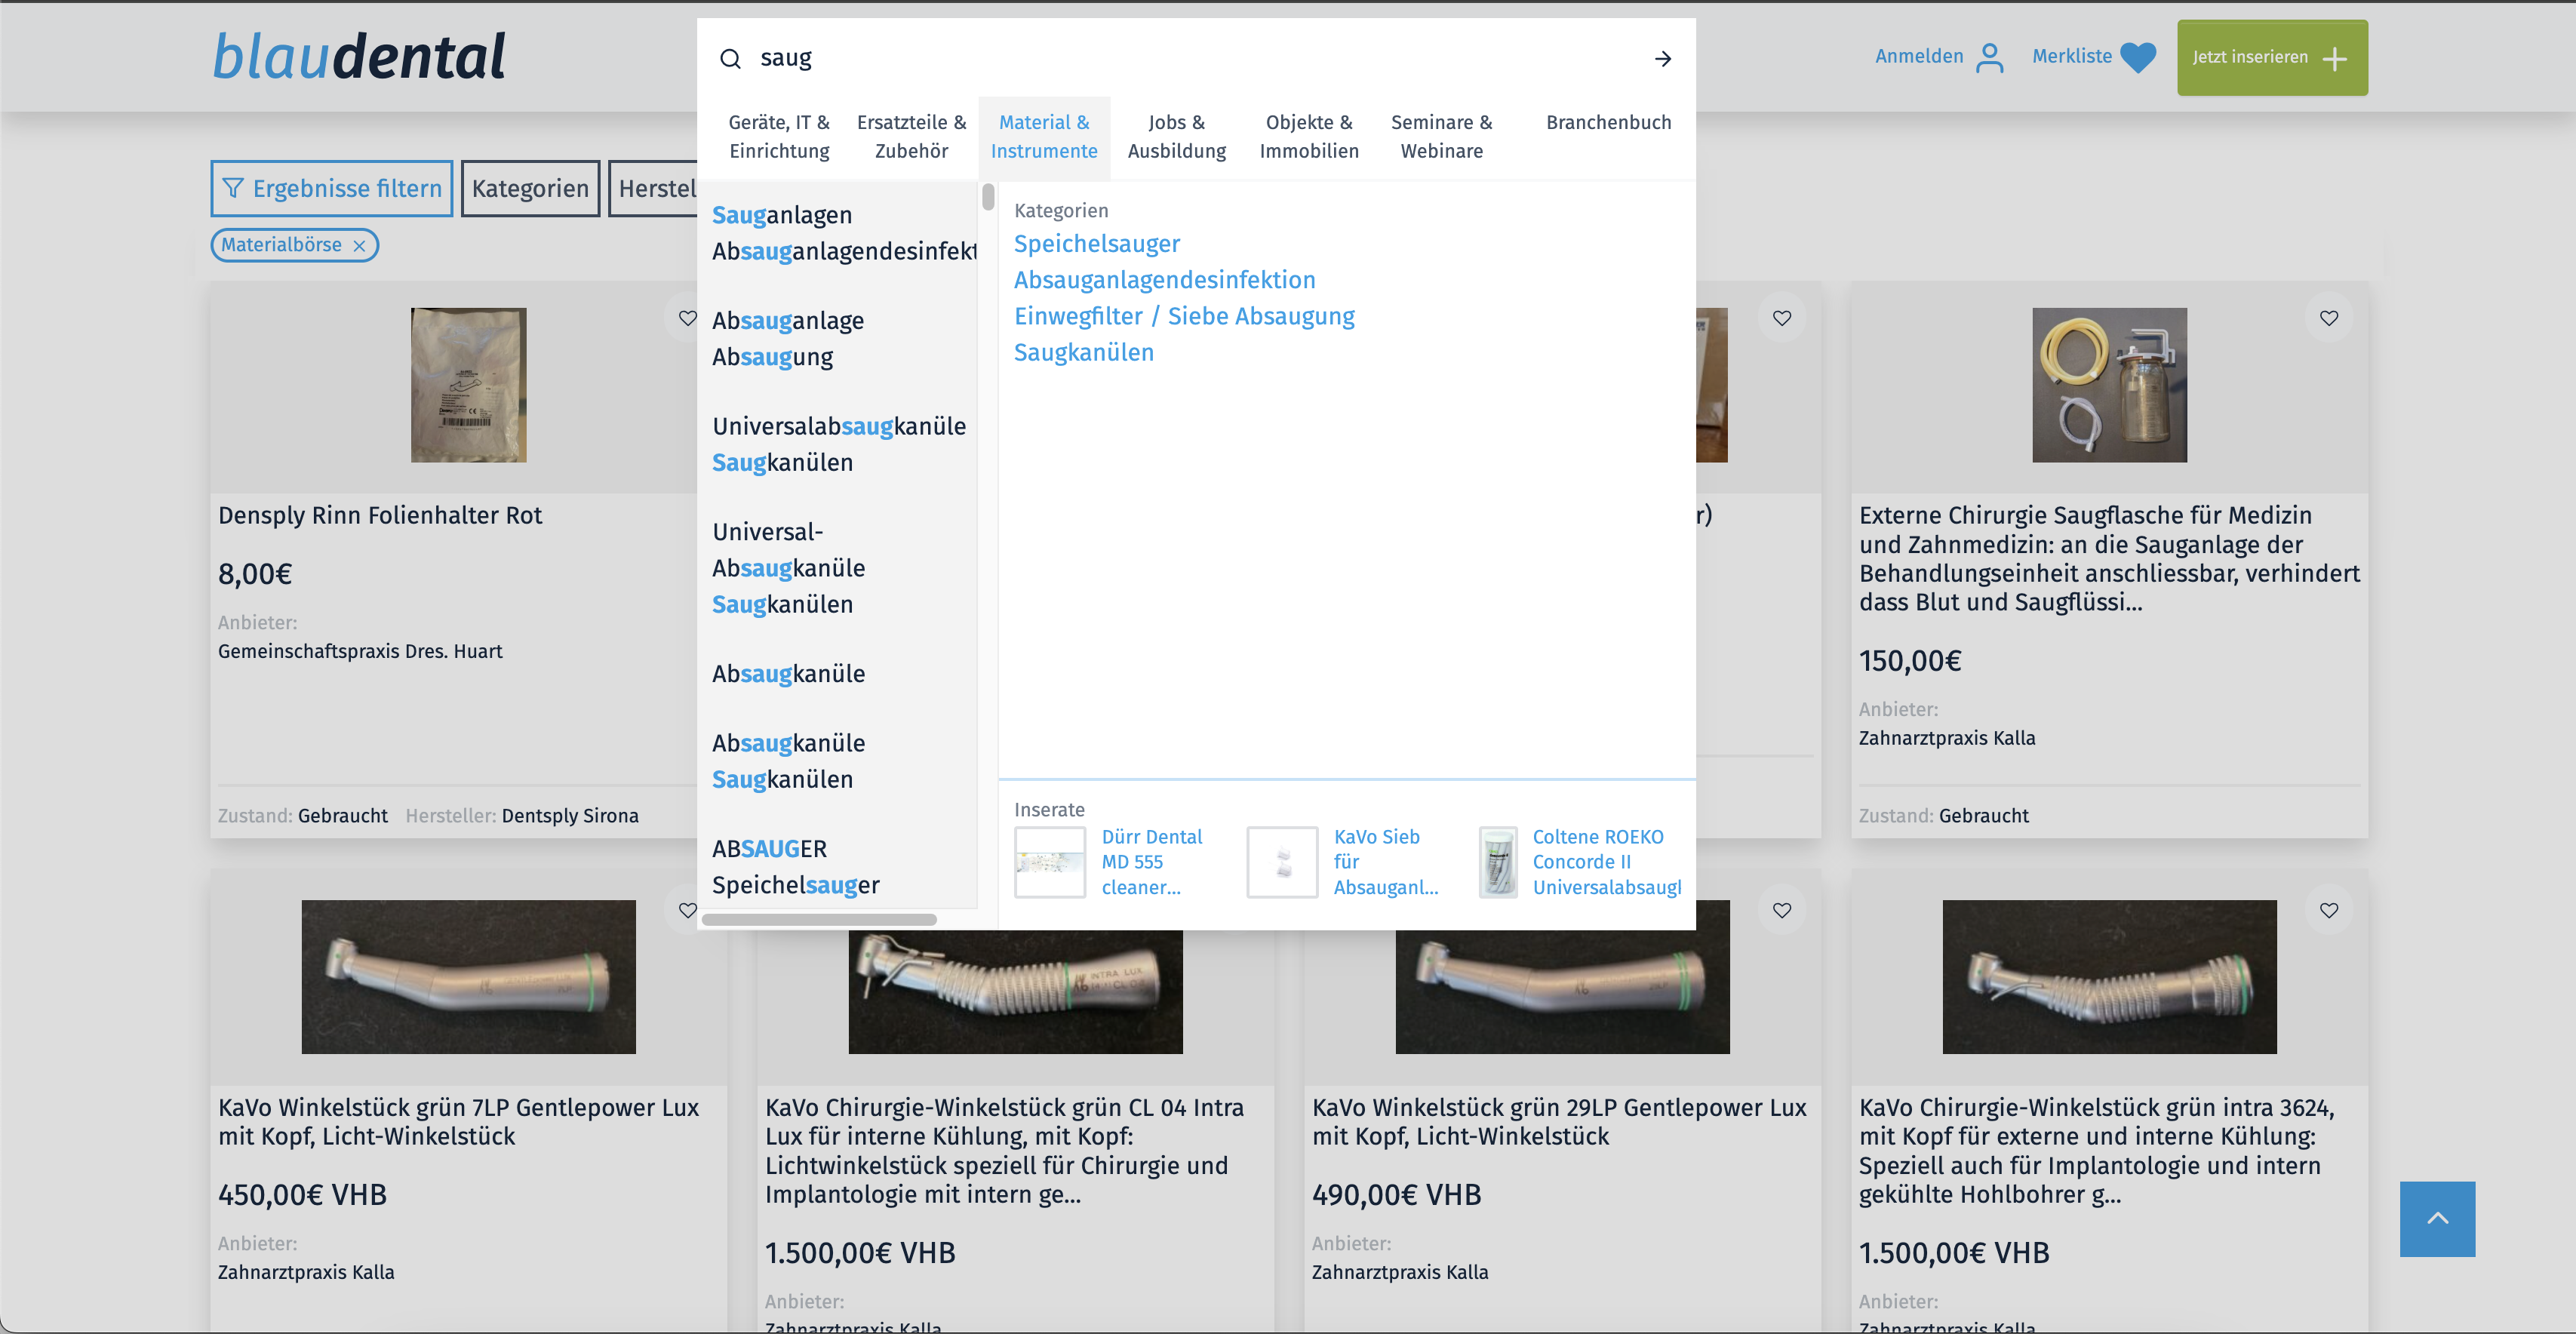Open the Dürr Dental MD 555 cleaner listing
Screen dimensions: 2576x1334
click(1152, 862)
